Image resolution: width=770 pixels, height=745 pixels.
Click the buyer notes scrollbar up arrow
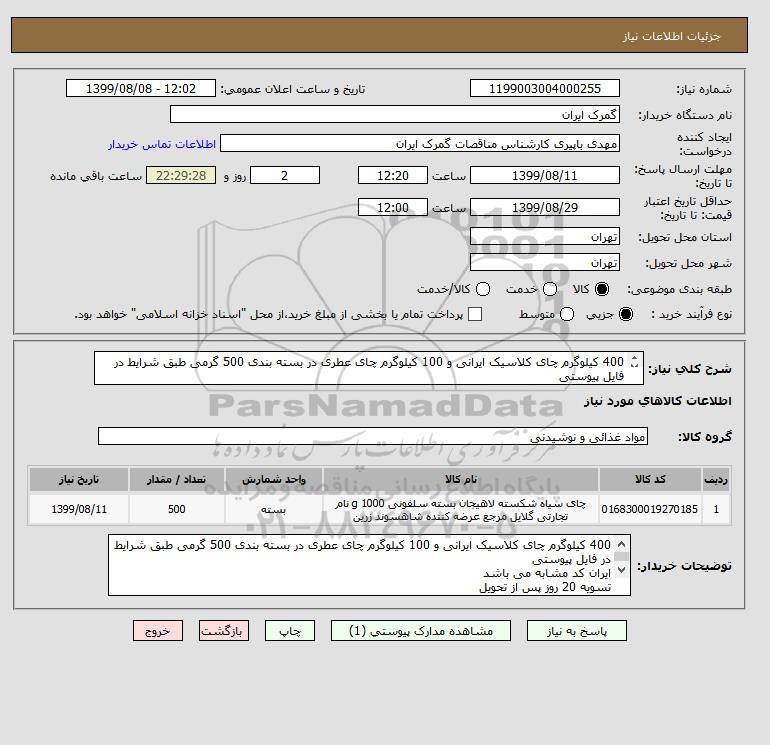pyautogui.click(x=621, y=544)
